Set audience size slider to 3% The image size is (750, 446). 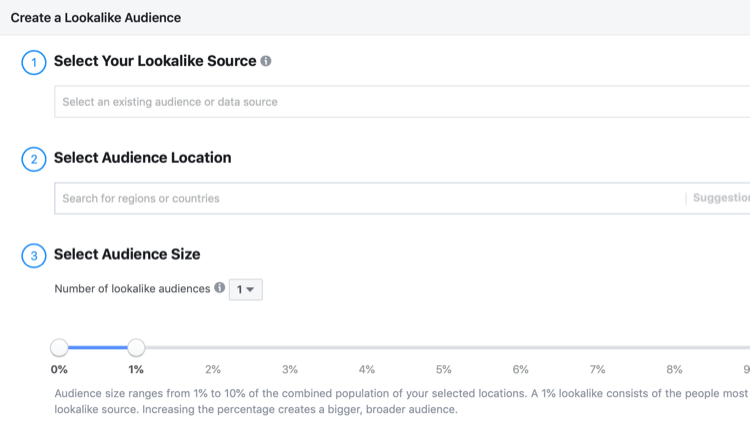tap(290, 348)
